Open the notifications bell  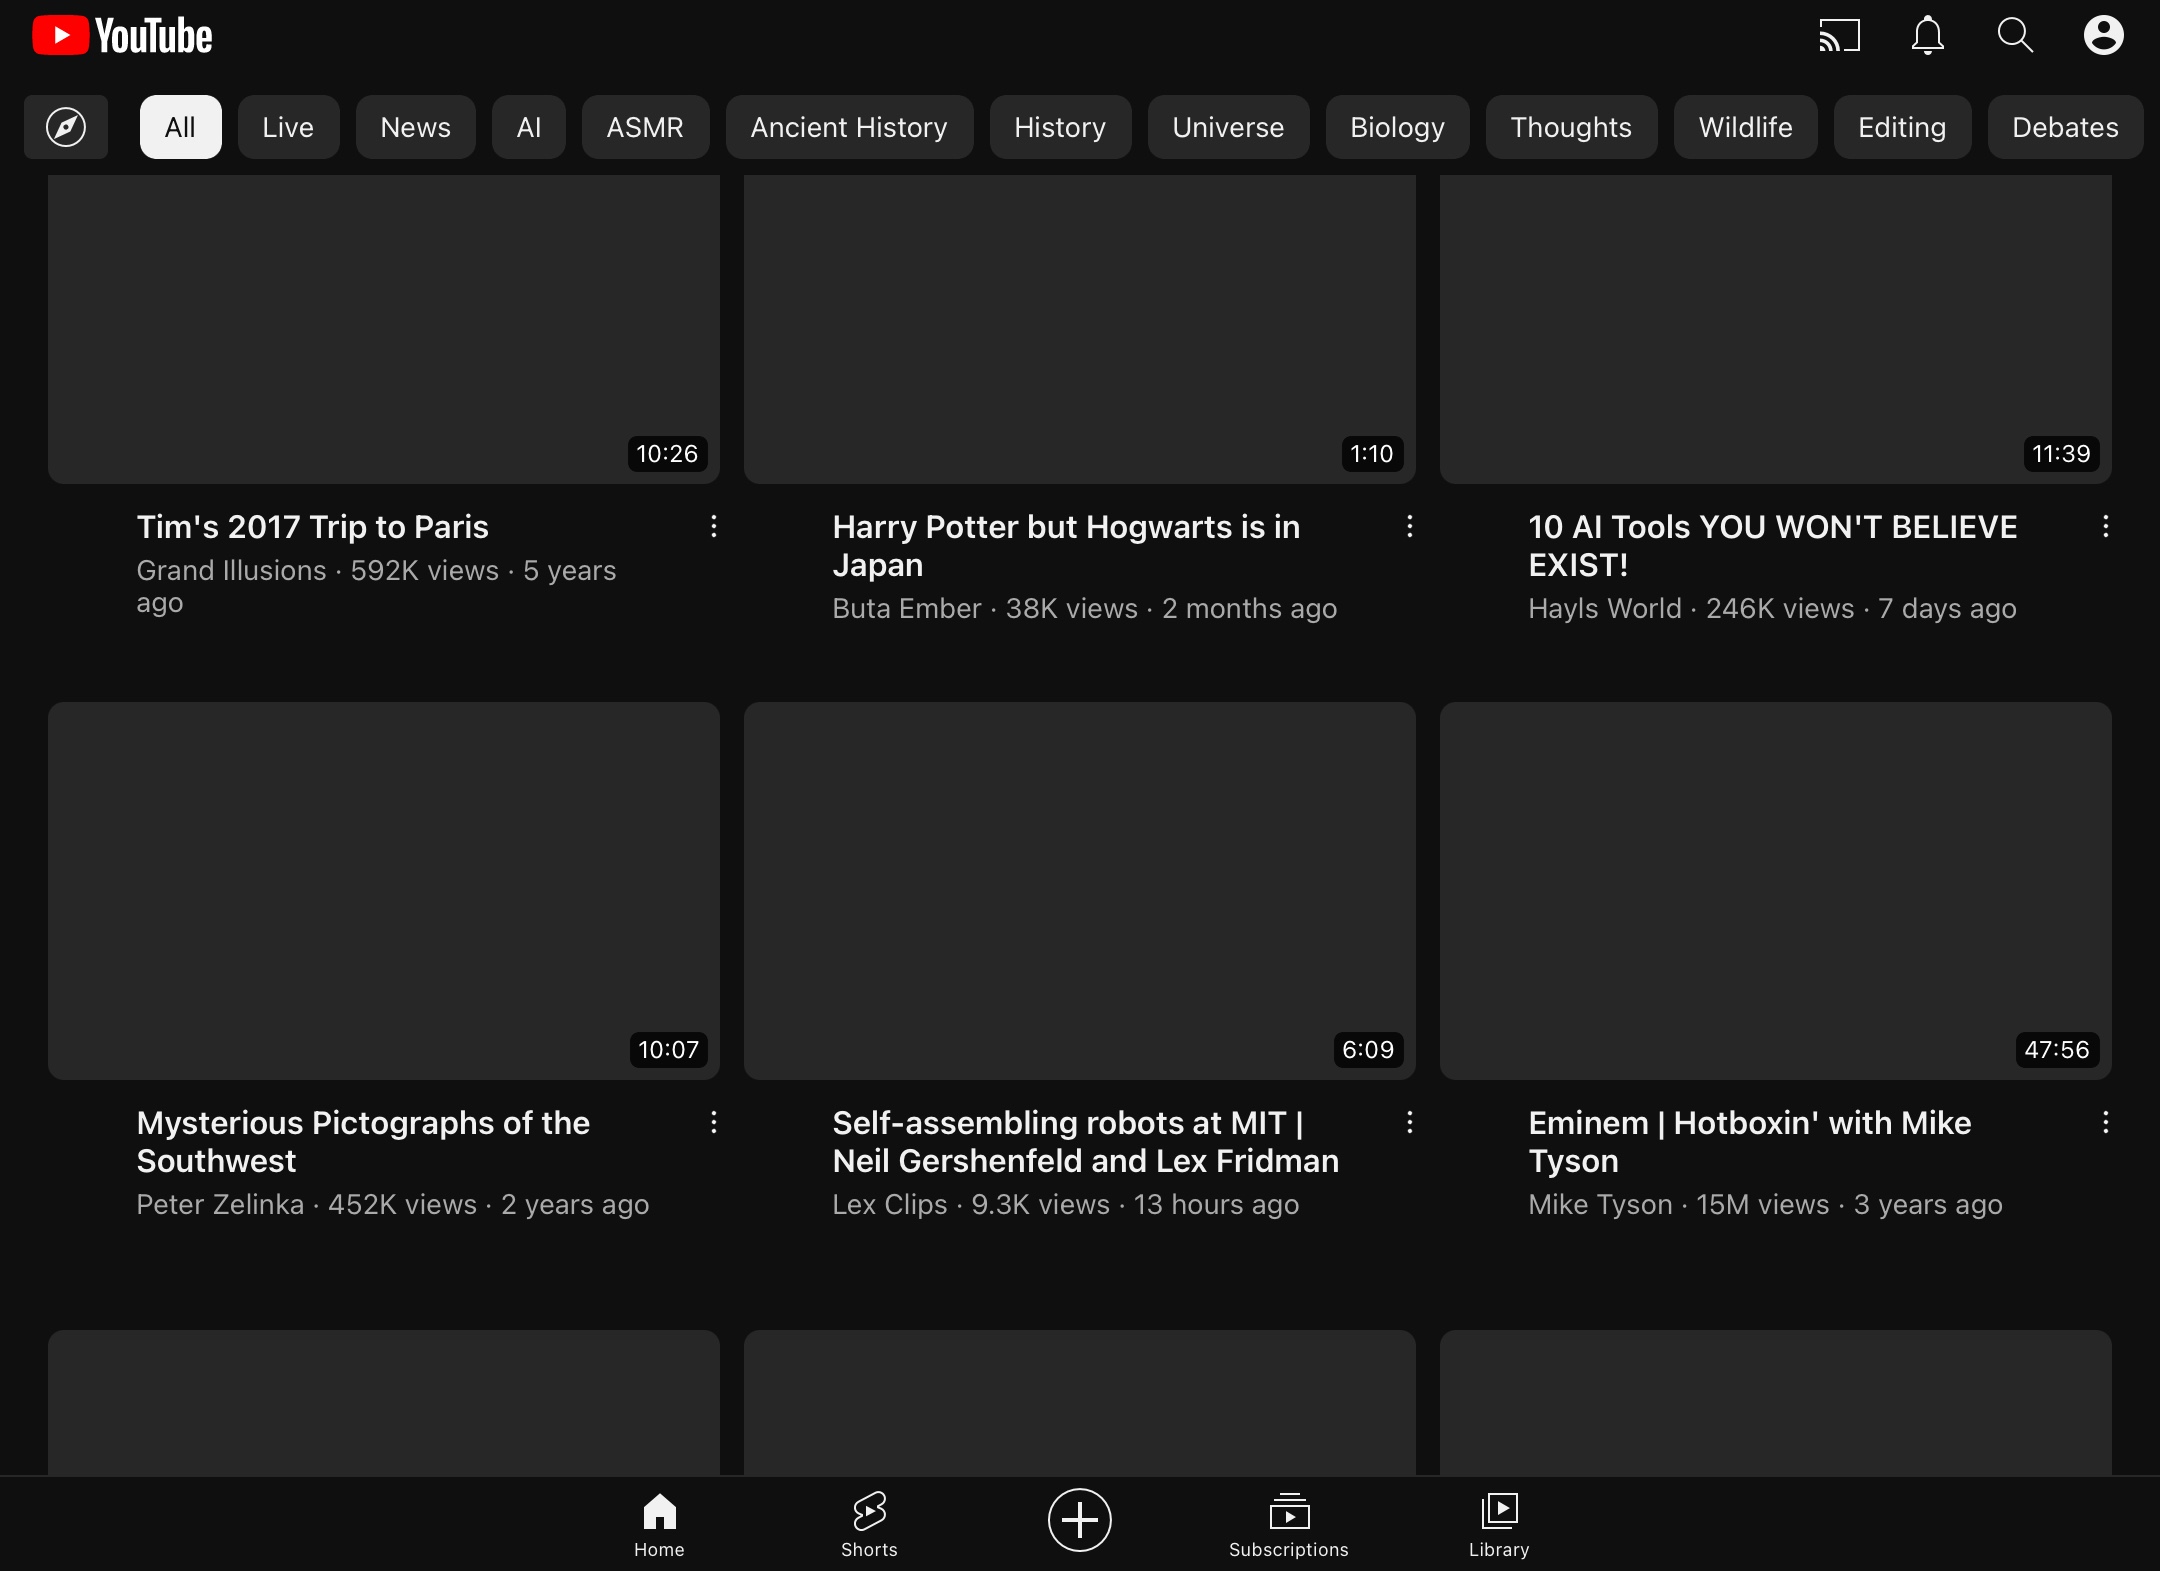[x=1927, y=34]
